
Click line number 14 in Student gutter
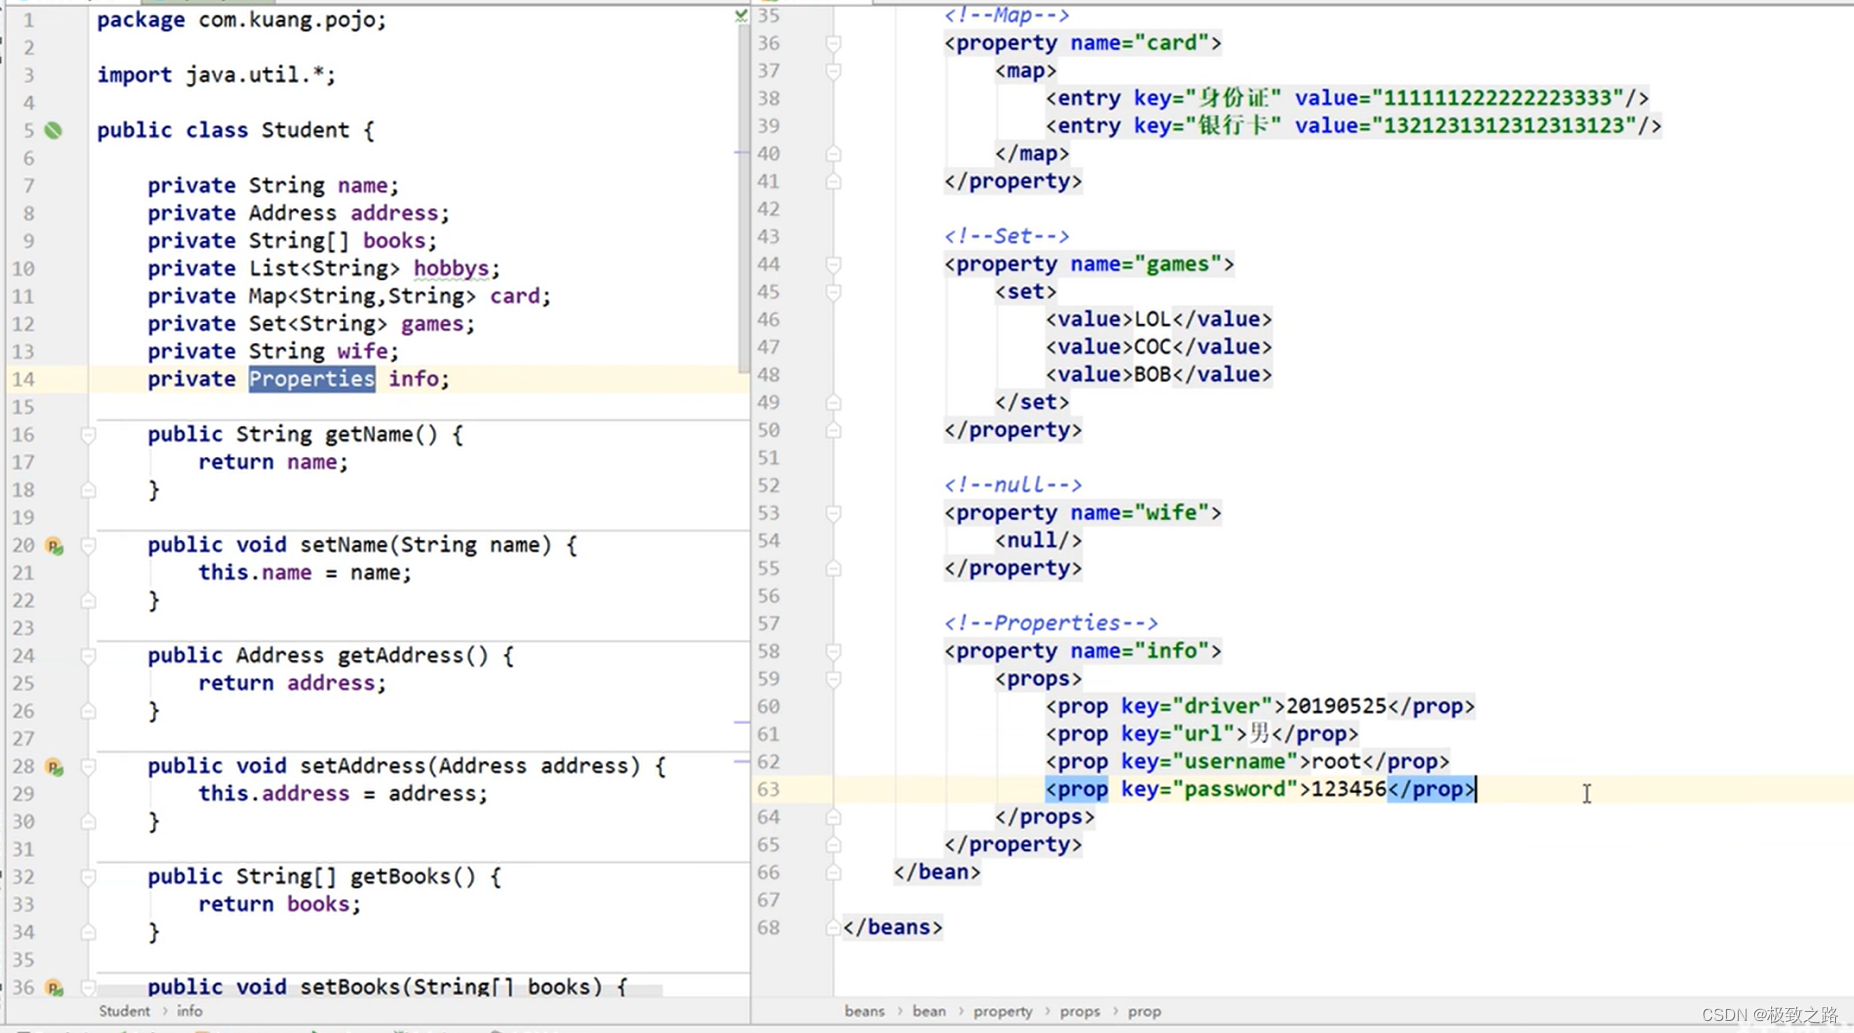pos(22,380)
